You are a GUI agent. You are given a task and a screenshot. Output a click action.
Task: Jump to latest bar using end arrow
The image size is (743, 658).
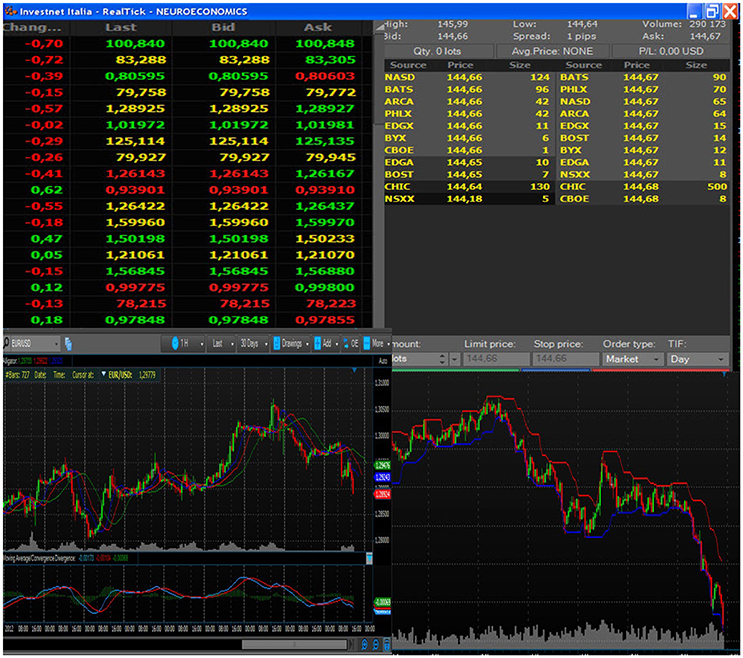pos(352,644)
